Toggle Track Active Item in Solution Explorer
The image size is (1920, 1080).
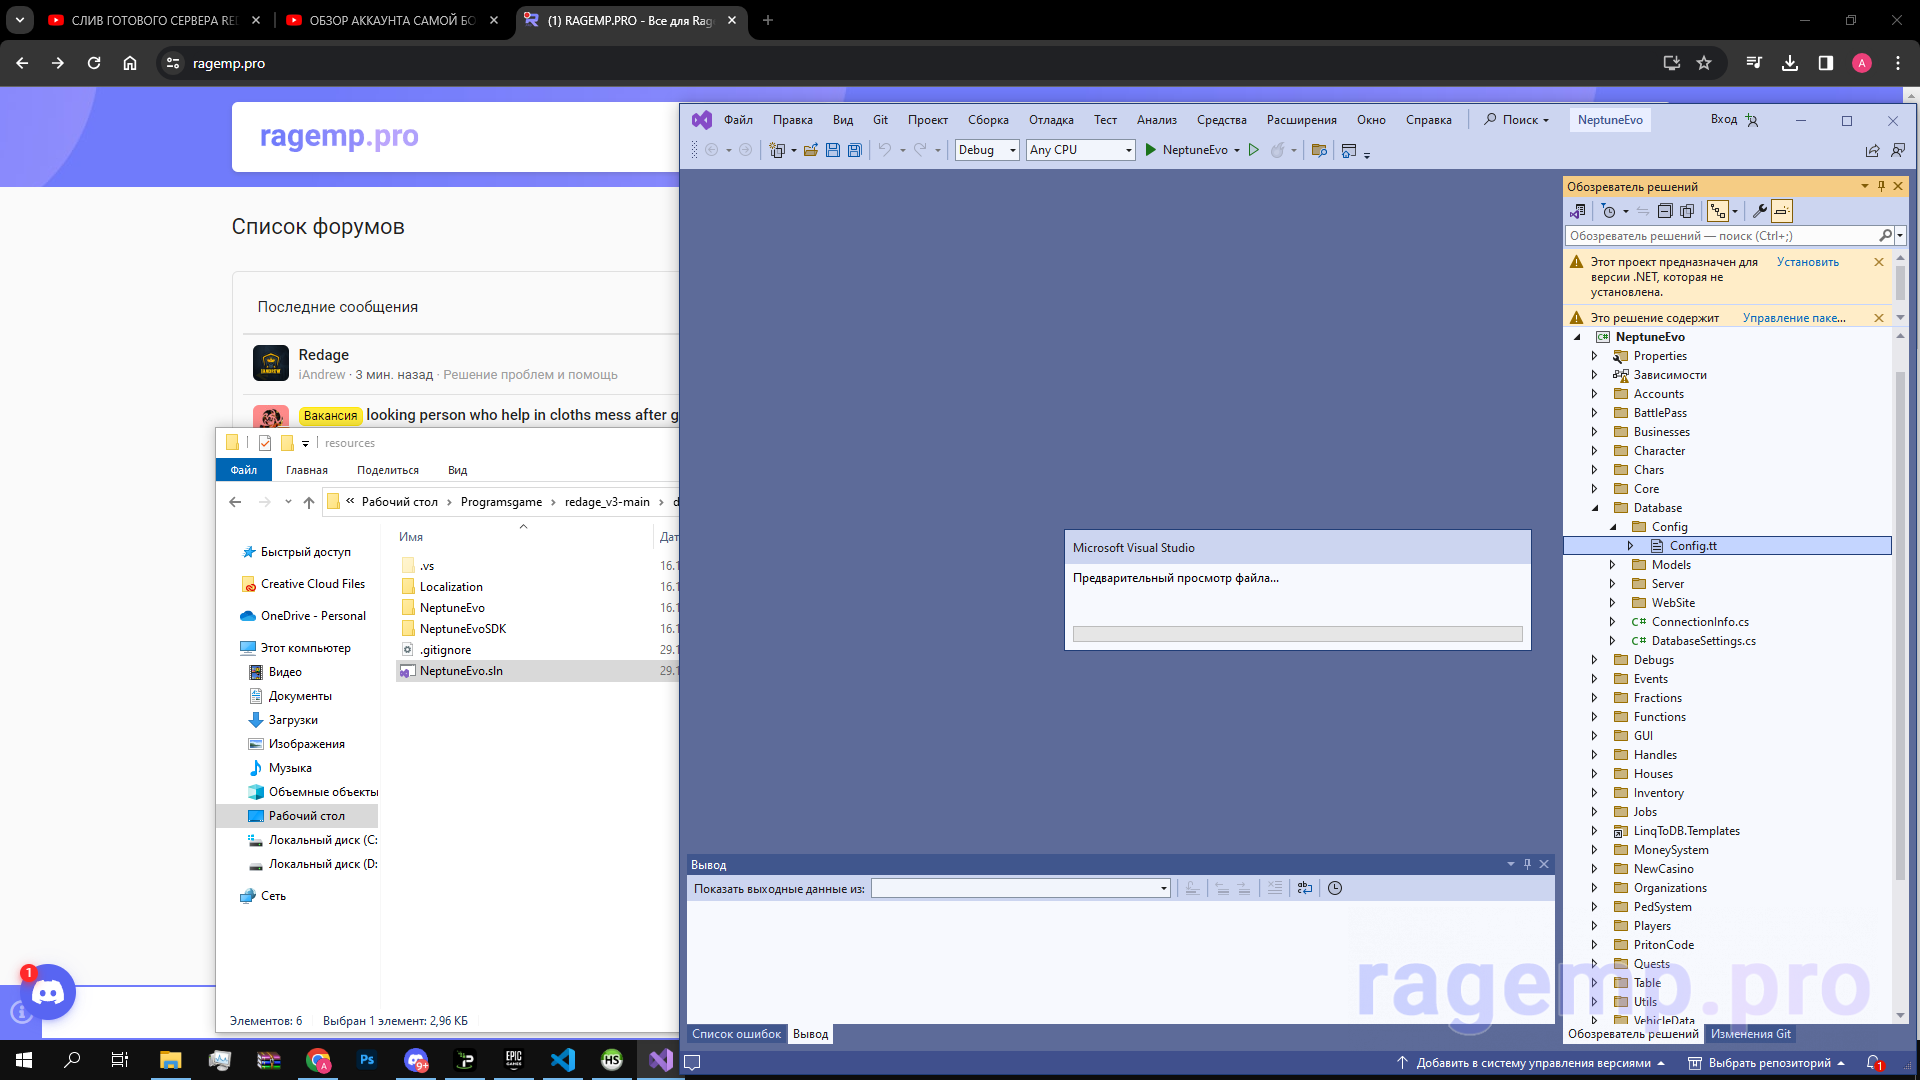[x=1718, y=211]
